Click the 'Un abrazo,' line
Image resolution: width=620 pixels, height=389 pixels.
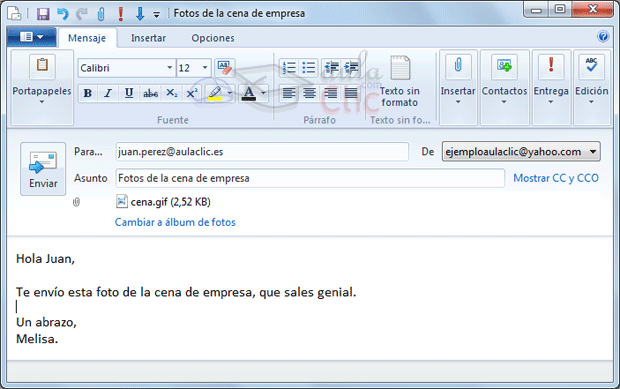(46, 323)
